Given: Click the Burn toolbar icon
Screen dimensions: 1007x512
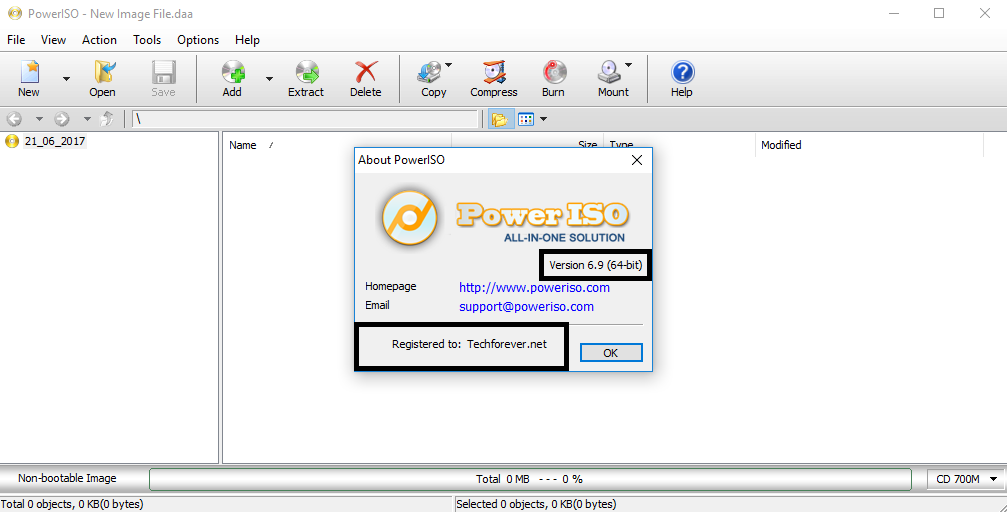Looking at the screenshot, I should (x=554, y=72).
